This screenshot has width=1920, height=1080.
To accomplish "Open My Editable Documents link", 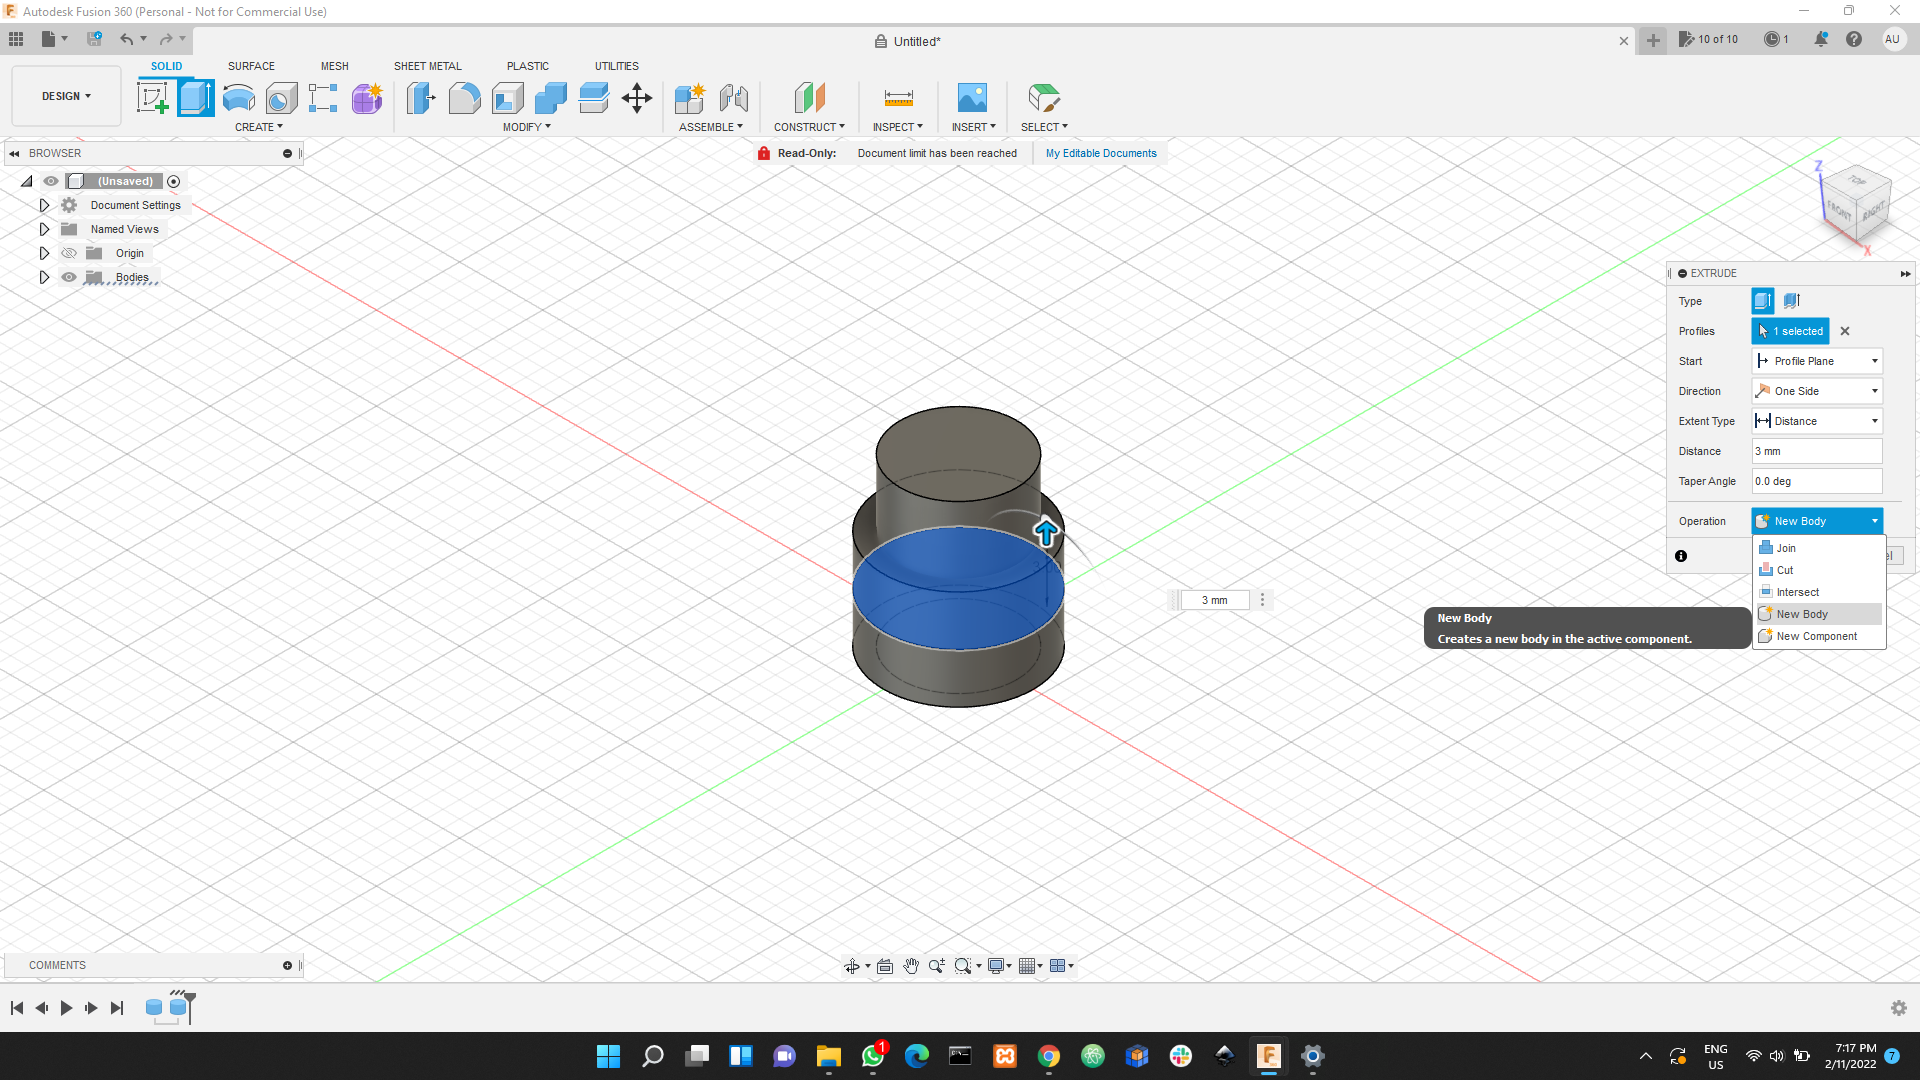I will 1100,152.
